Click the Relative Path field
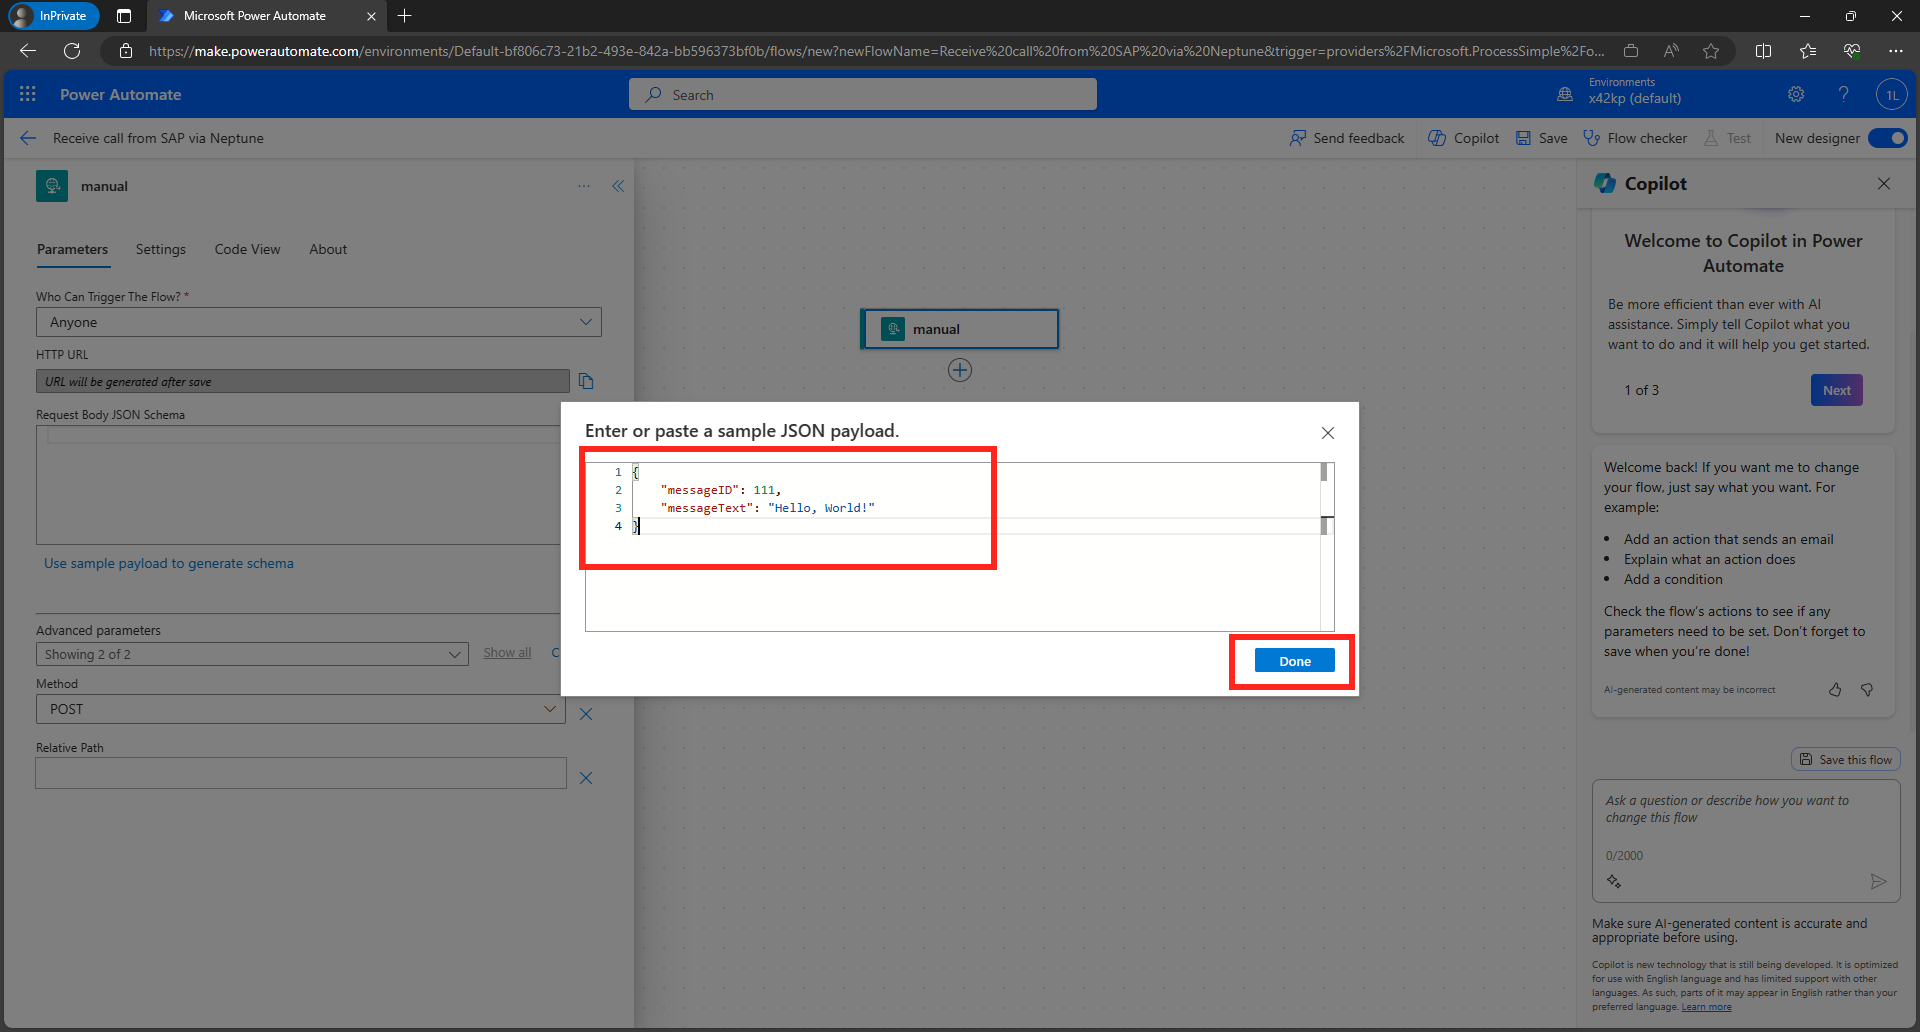Viewport: 1920px width, 1032px height. tap(301, 773)
